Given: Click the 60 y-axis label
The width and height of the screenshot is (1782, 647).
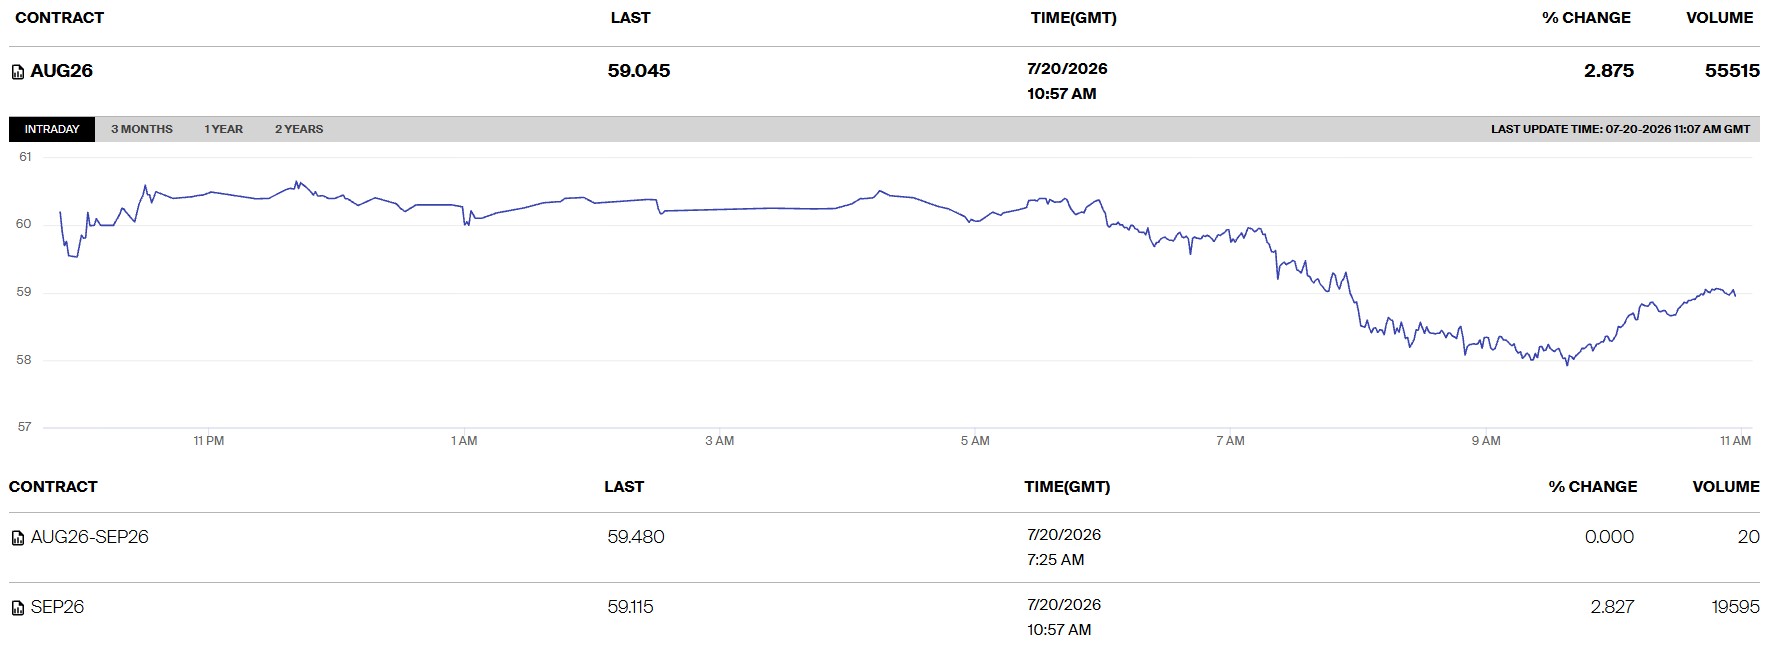Looking at the screenshot, I should tap(24, 225).
